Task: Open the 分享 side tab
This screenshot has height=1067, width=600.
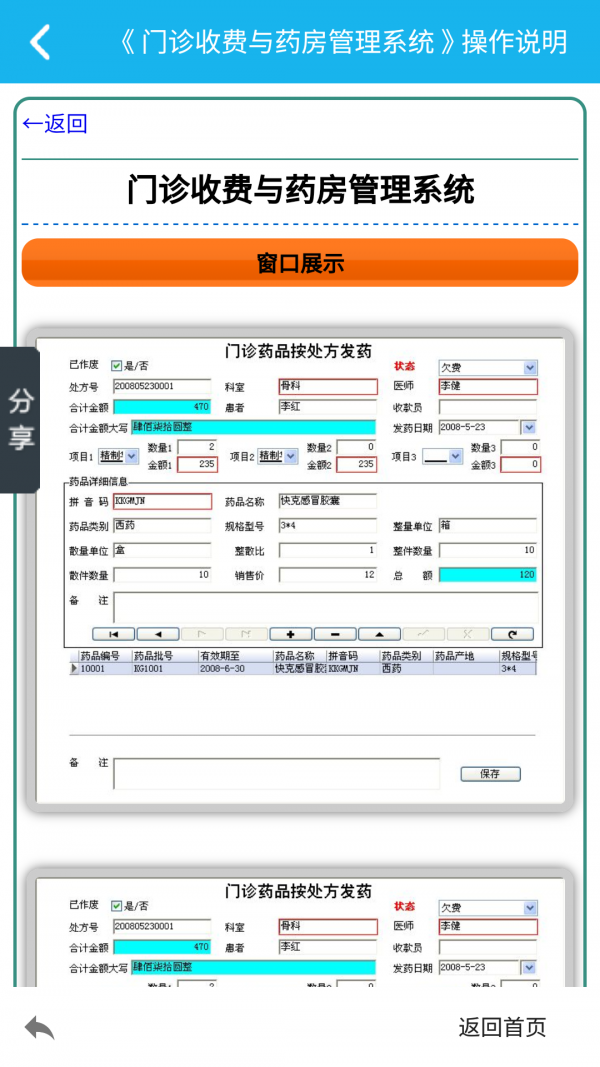Action: (20, 420)
